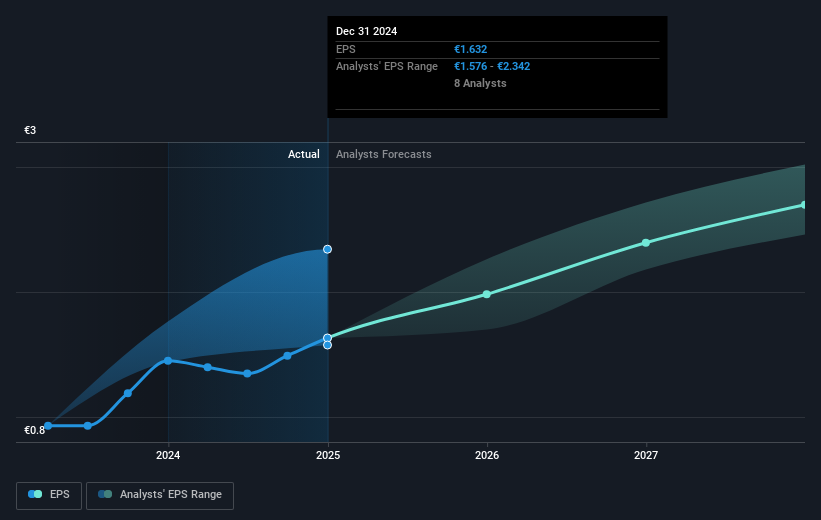
Task: Click the Analysts' EPS Range legend color icon
Action: [105, 494]
